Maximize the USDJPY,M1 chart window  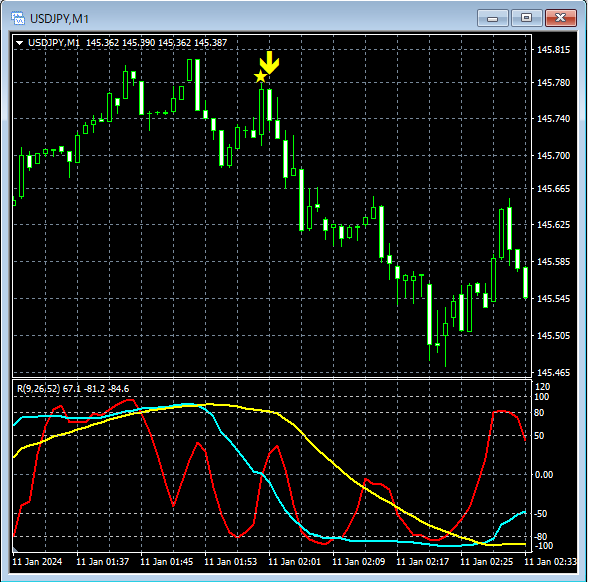tap(526, 18)
